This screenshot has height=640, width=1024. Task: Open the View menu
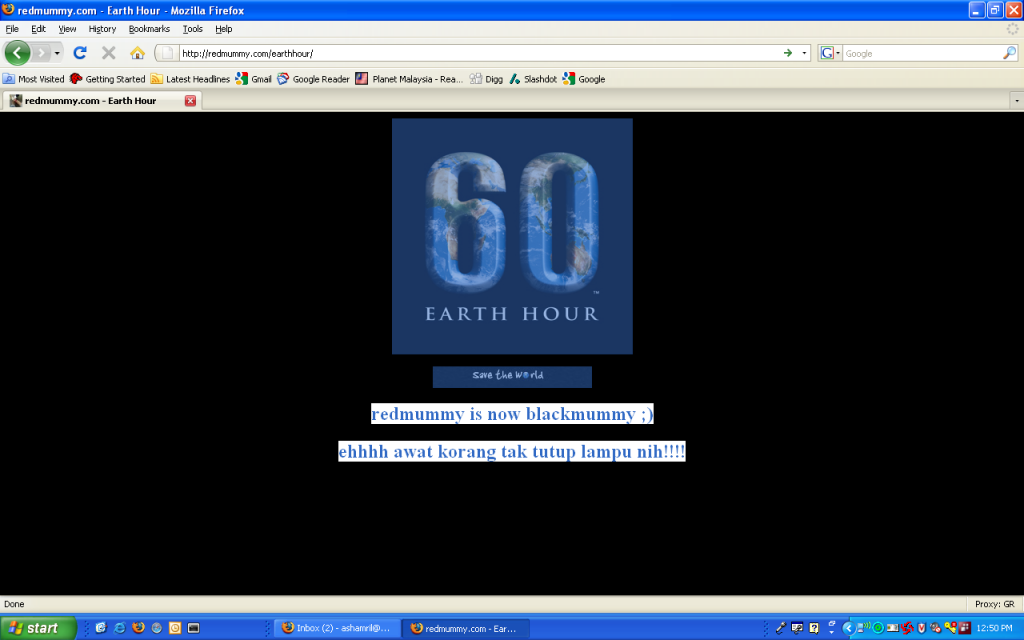[x=67, y=29]
